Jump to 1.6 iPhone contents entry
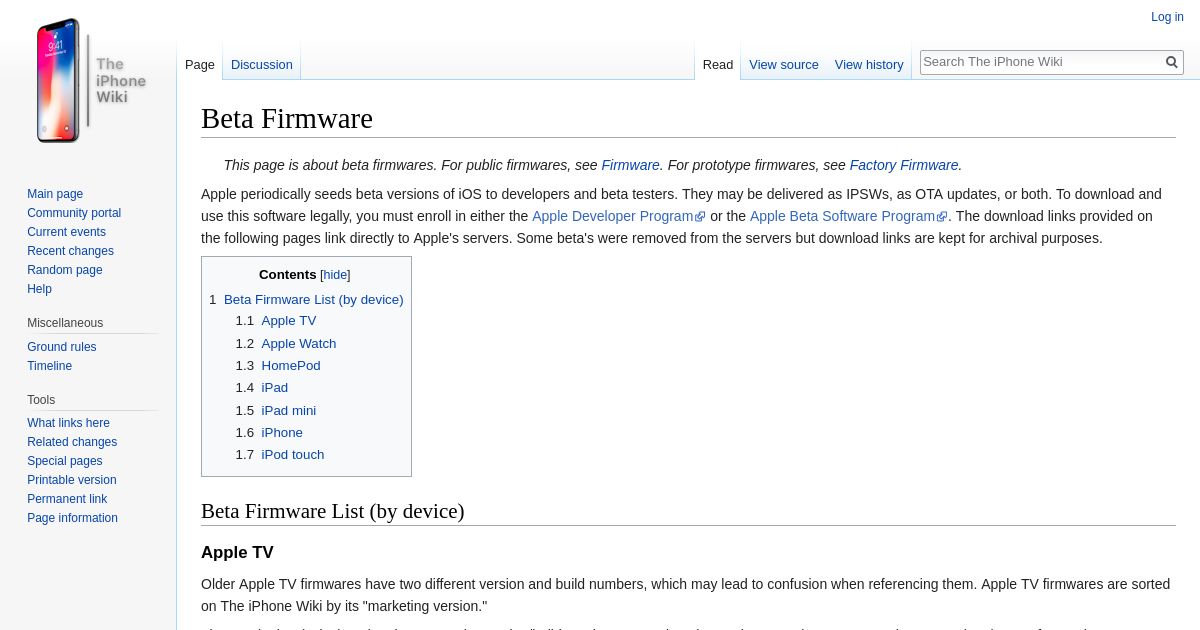This screenshot has width=1200, height=630. 282,432
